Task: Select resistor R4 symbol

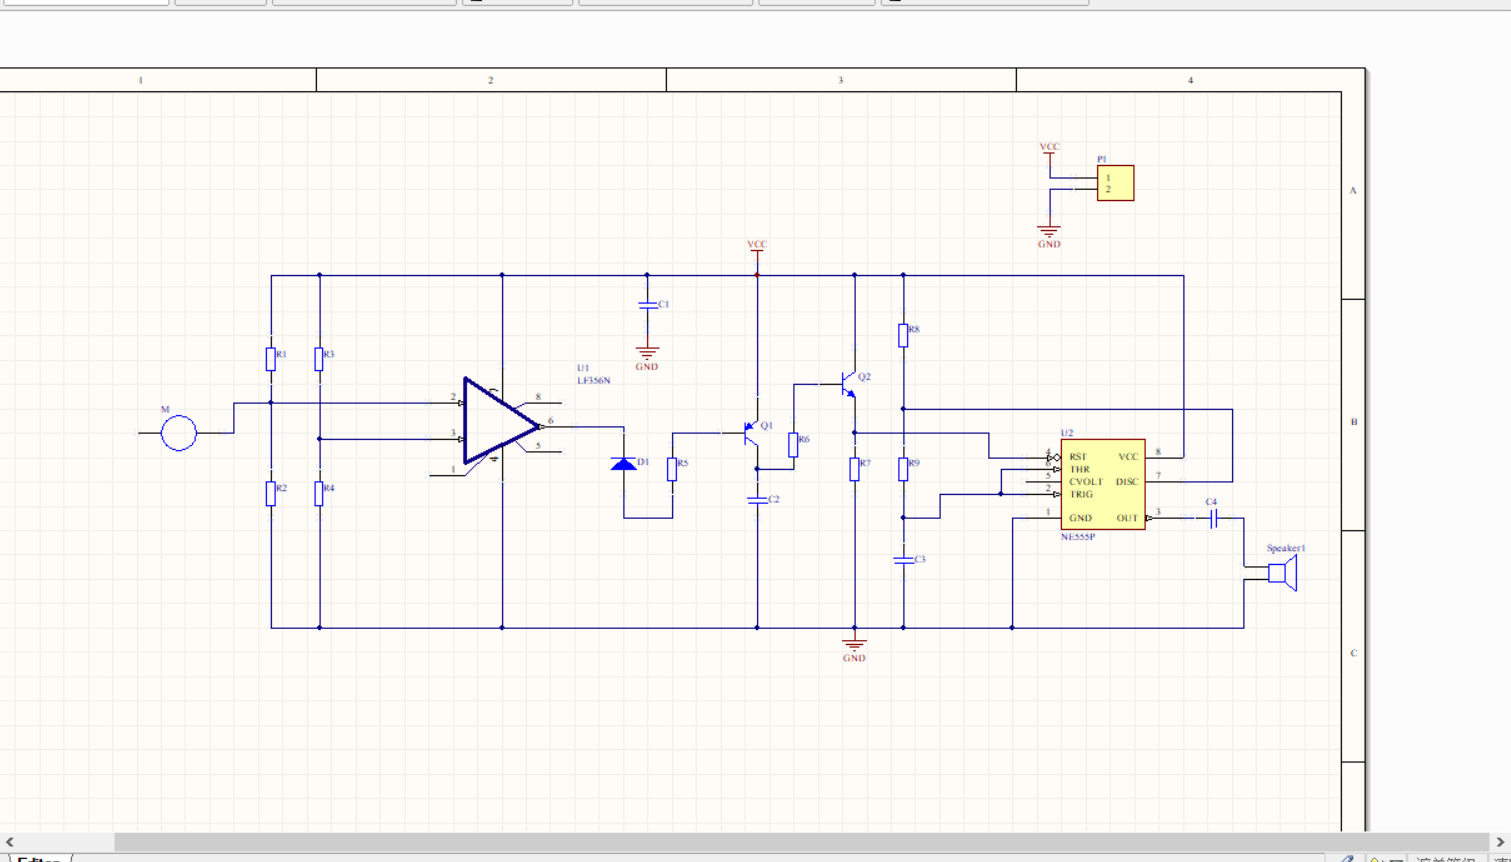Action: click(x=319, y=493)
